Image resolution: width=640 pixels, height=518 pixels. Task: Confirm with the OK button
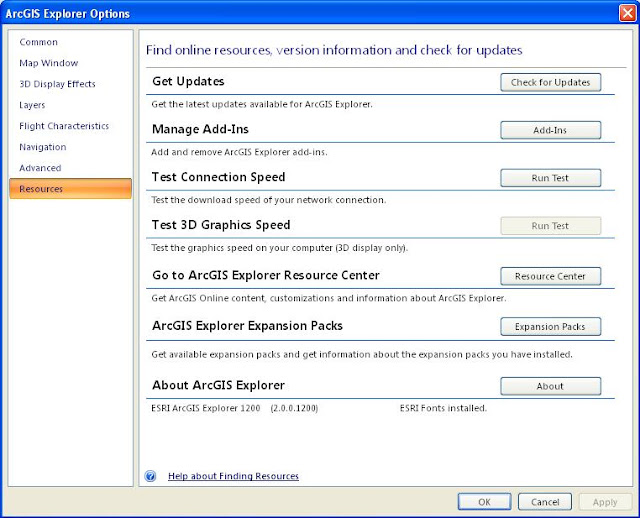click(x=484, y=502)
